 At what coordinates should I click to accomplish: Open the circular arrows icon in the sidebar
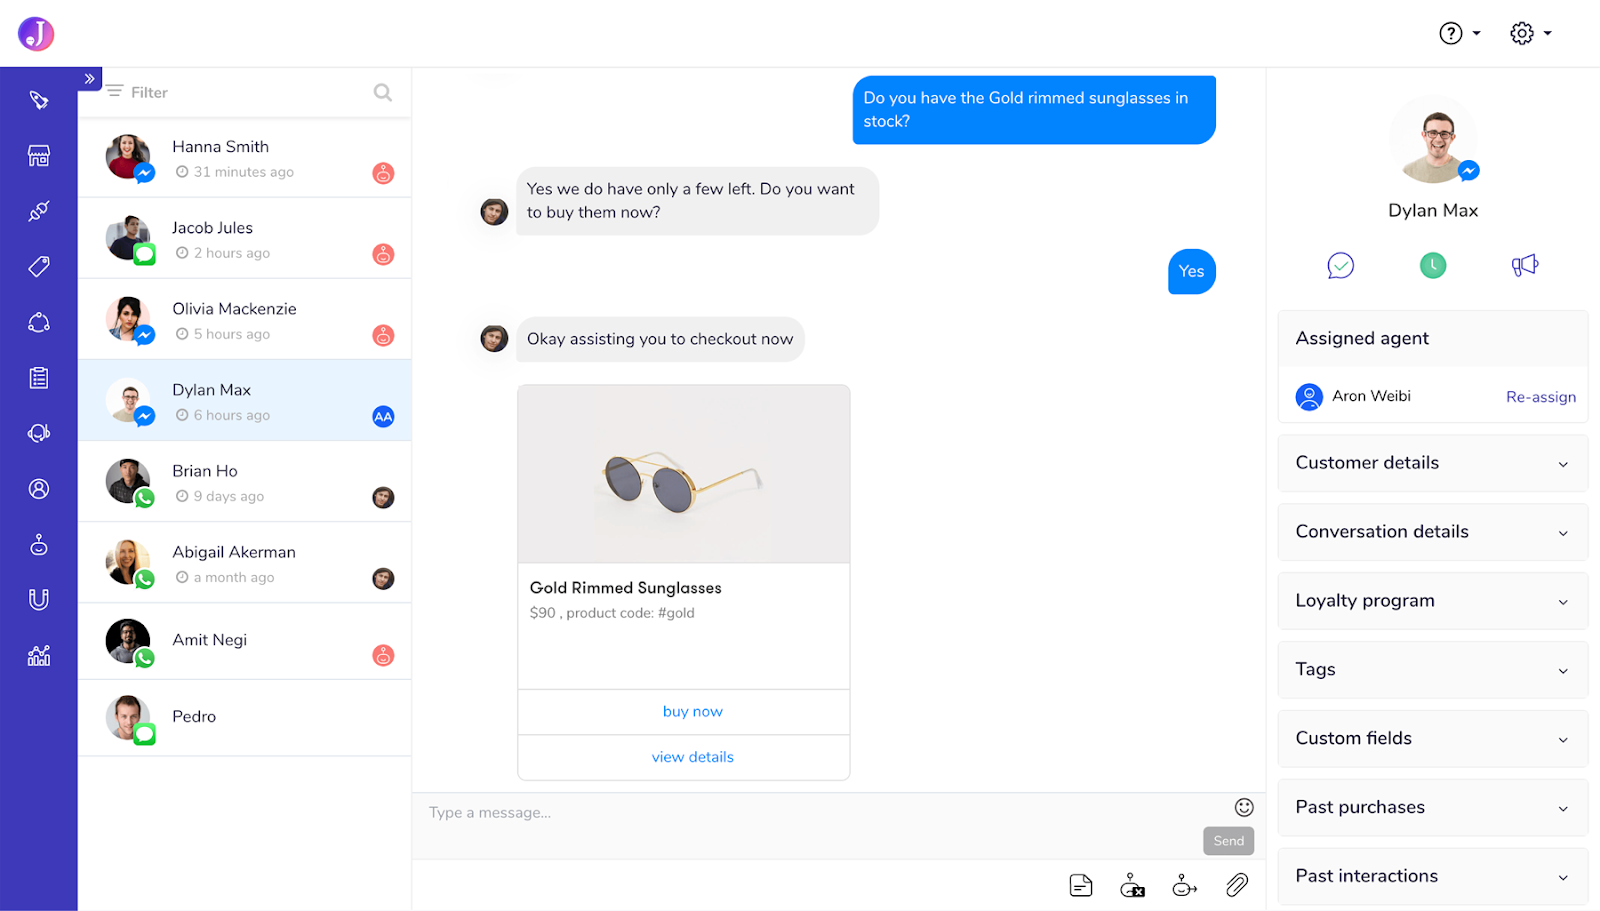click(39, 322)
